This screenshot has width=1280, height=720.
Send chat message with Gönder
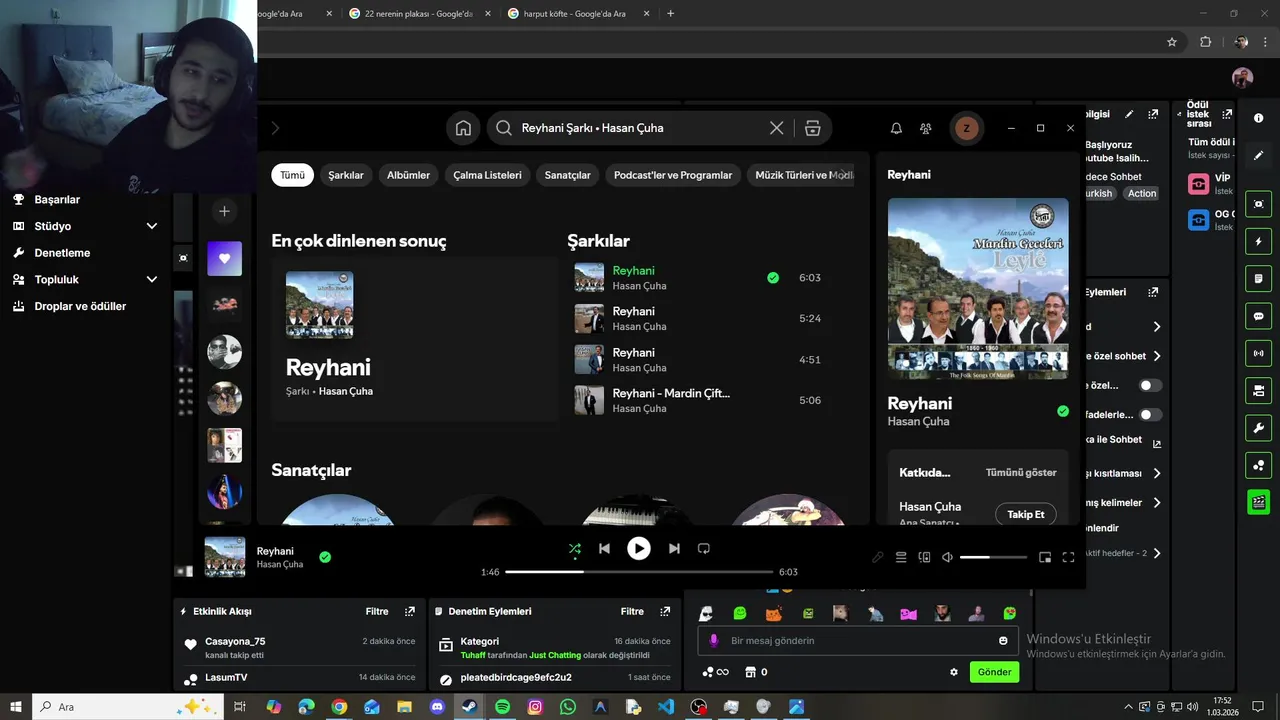(994, 672)
